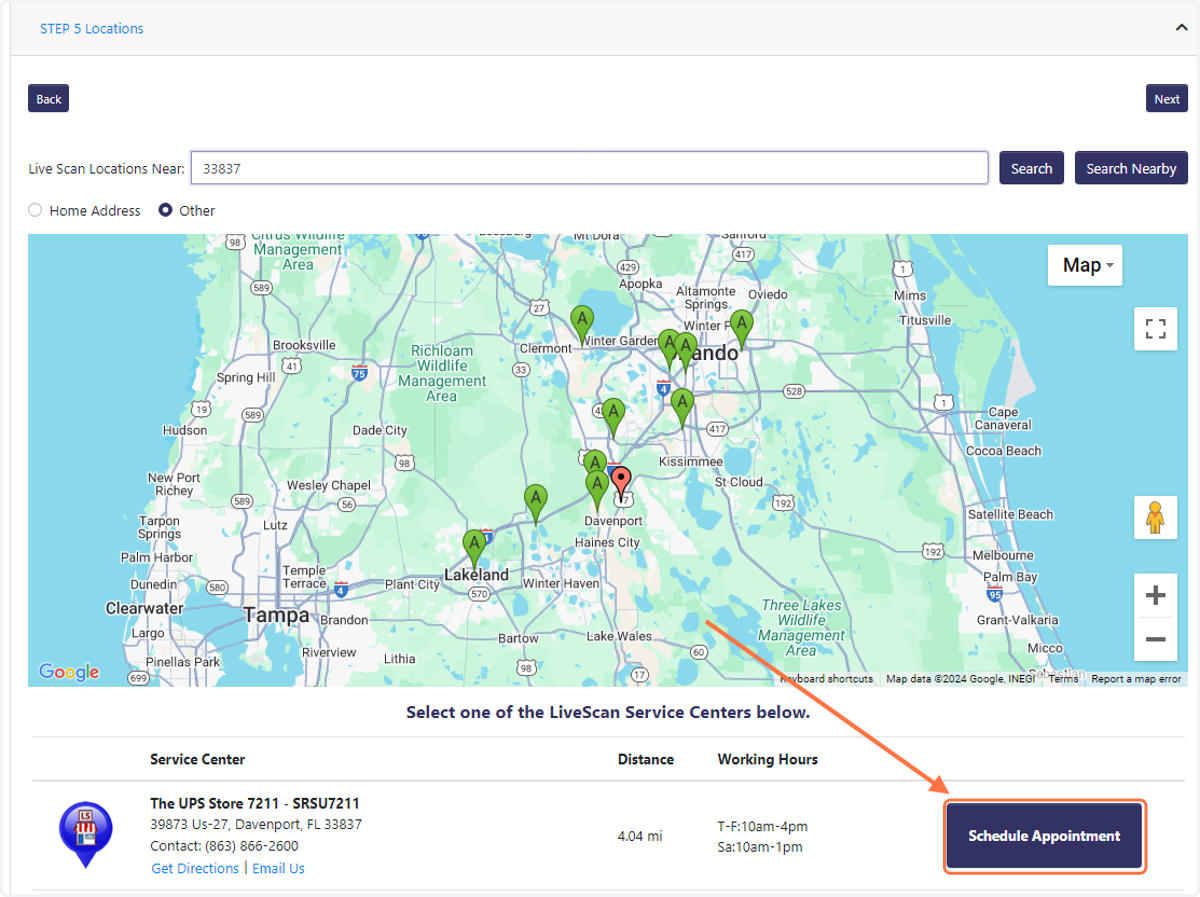Screen dimensions: 1200x897
Task: Click the Street View pegman icon
Action: click(x=1155, y=518)
